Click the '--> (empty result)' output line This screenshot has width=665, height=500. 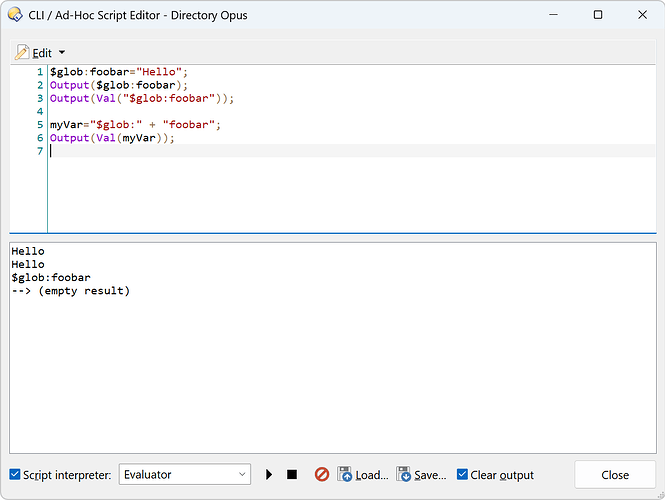coord(70,291)
